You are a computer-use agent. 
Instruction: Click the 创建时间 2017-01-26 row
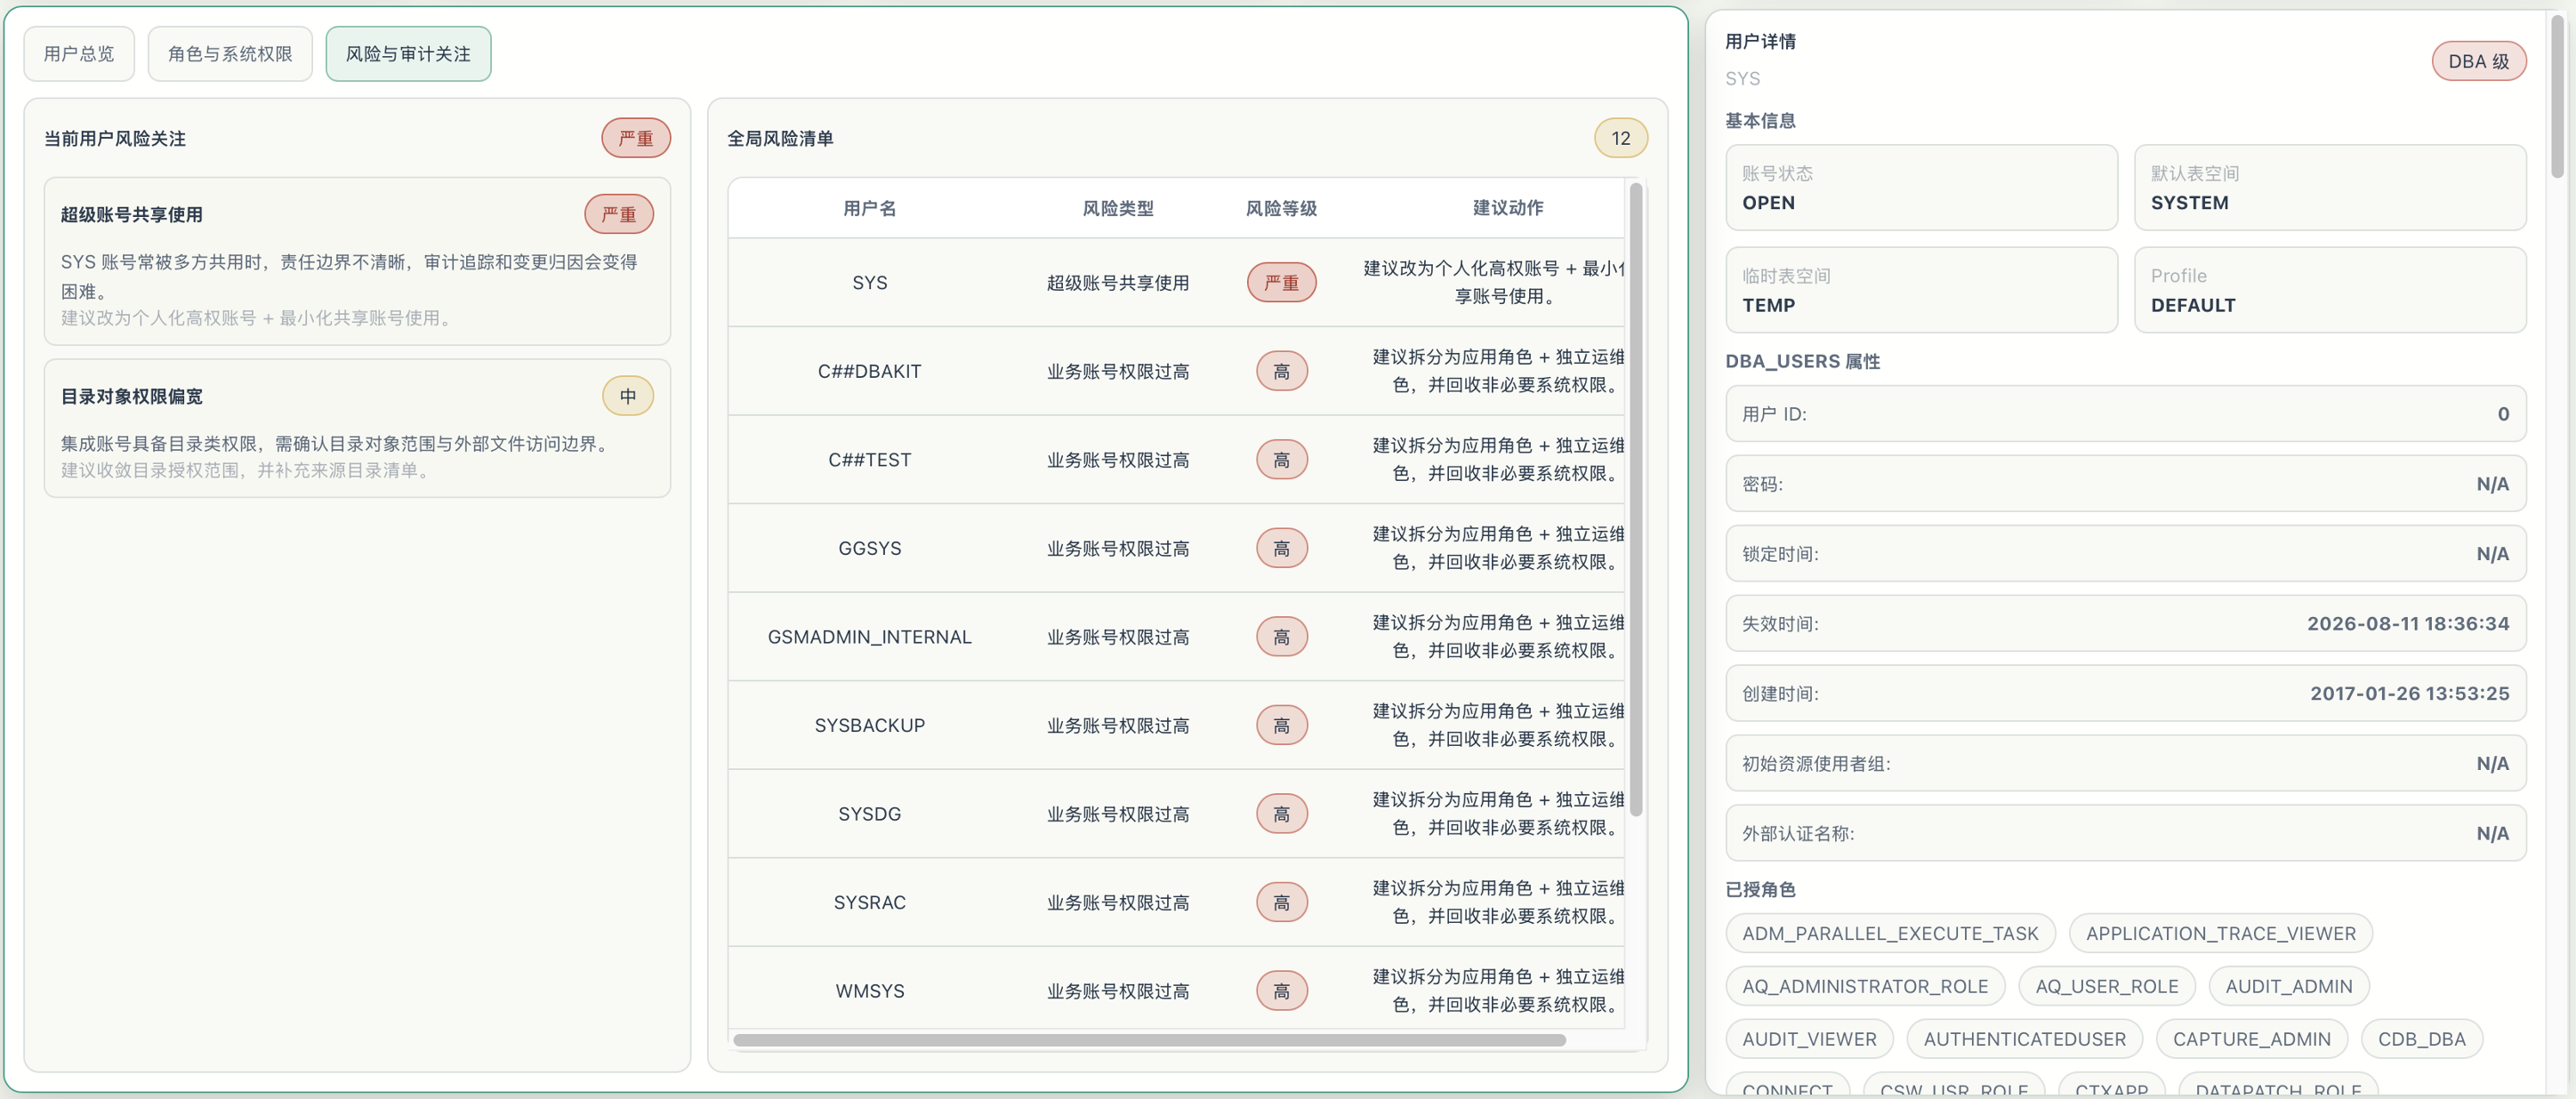click(x=2125, y=694)
